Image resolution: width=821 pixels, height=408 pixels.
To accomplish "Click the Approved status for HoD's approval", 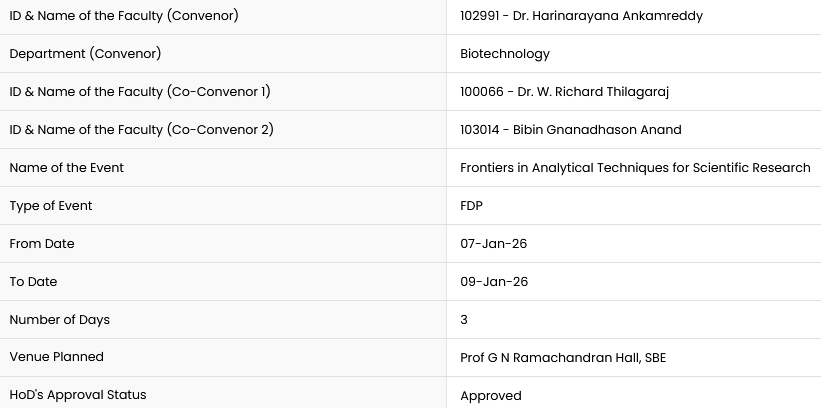I will click(x=491, y=396).
